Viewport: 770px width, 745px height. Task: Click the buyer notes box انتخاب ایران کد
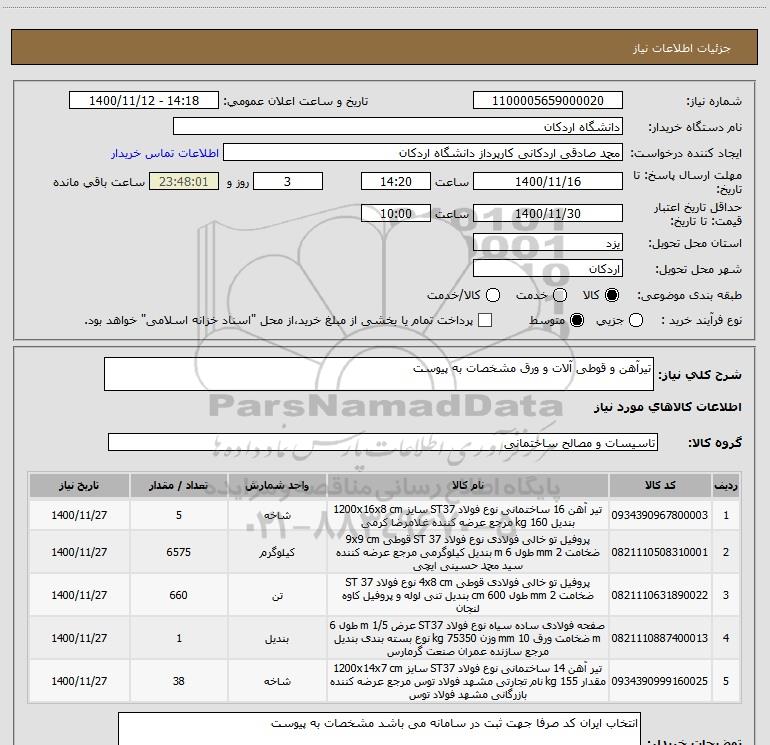[379, 729]
